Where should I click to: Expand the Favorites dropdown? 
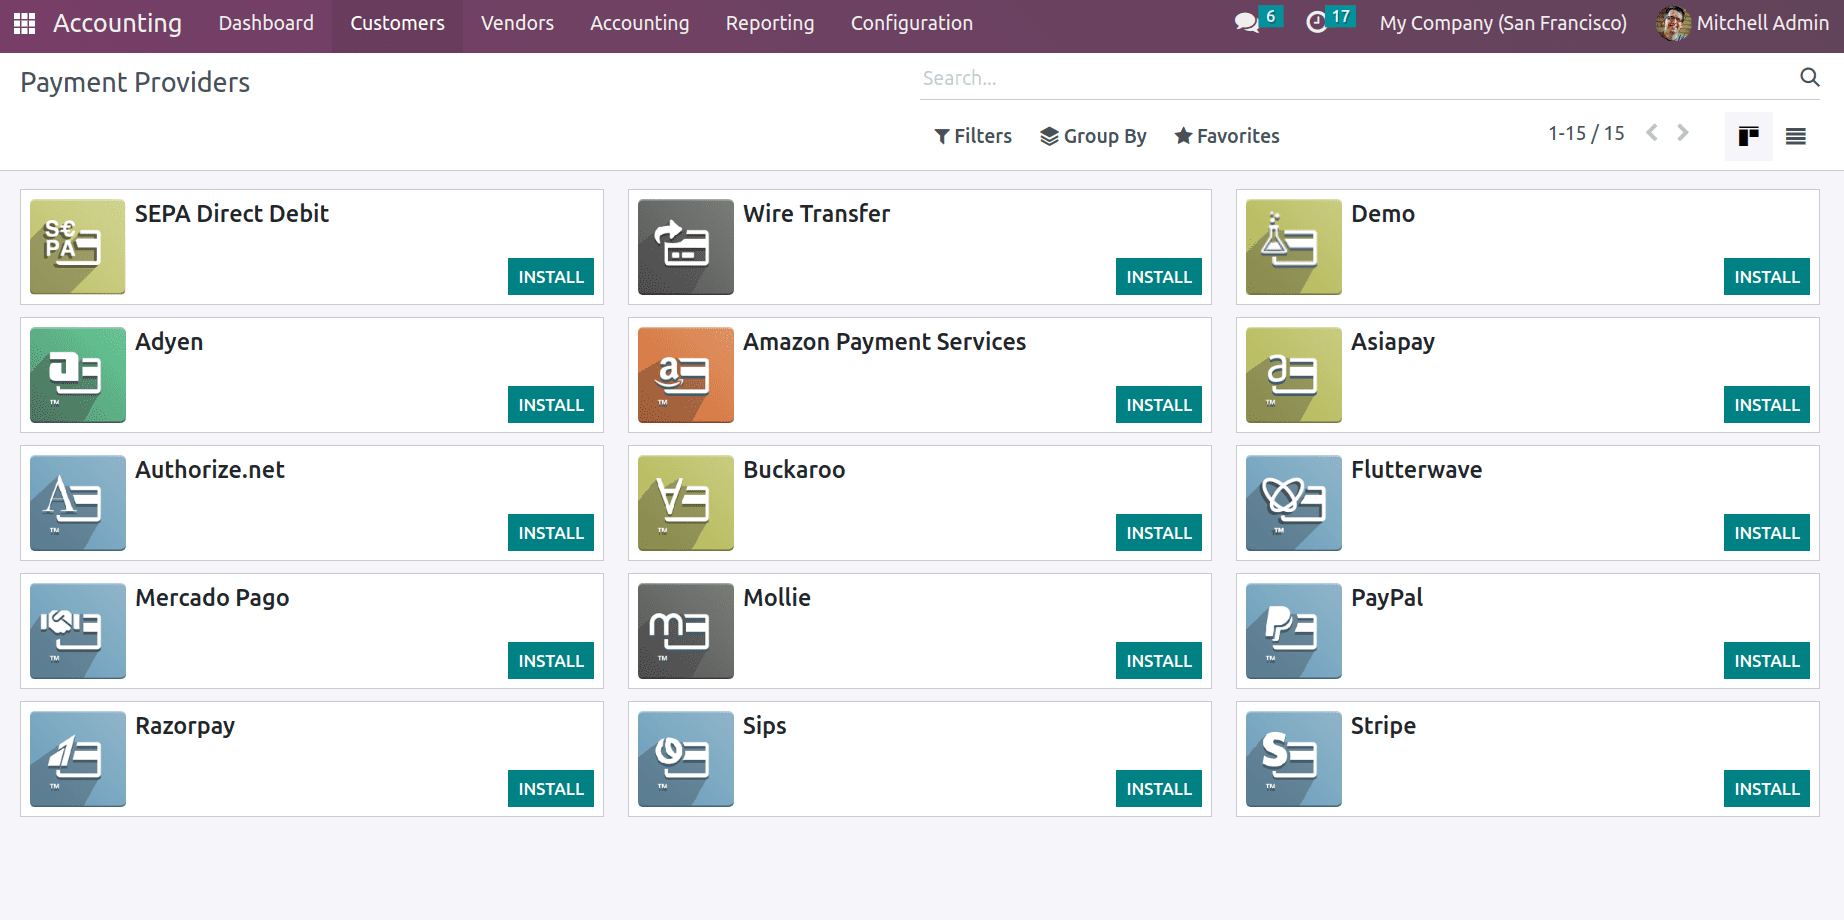(x=1227, y=136)
